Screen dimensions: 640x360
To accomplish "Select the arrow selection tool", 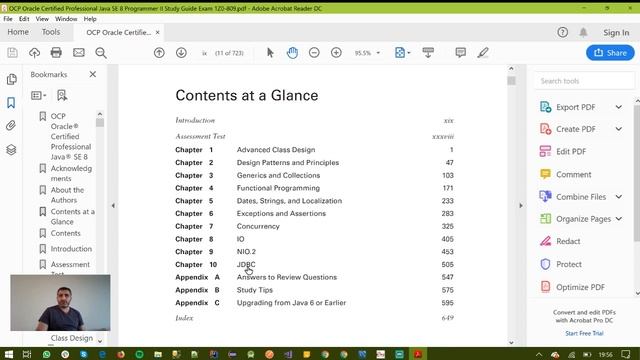I will (270, 53).
